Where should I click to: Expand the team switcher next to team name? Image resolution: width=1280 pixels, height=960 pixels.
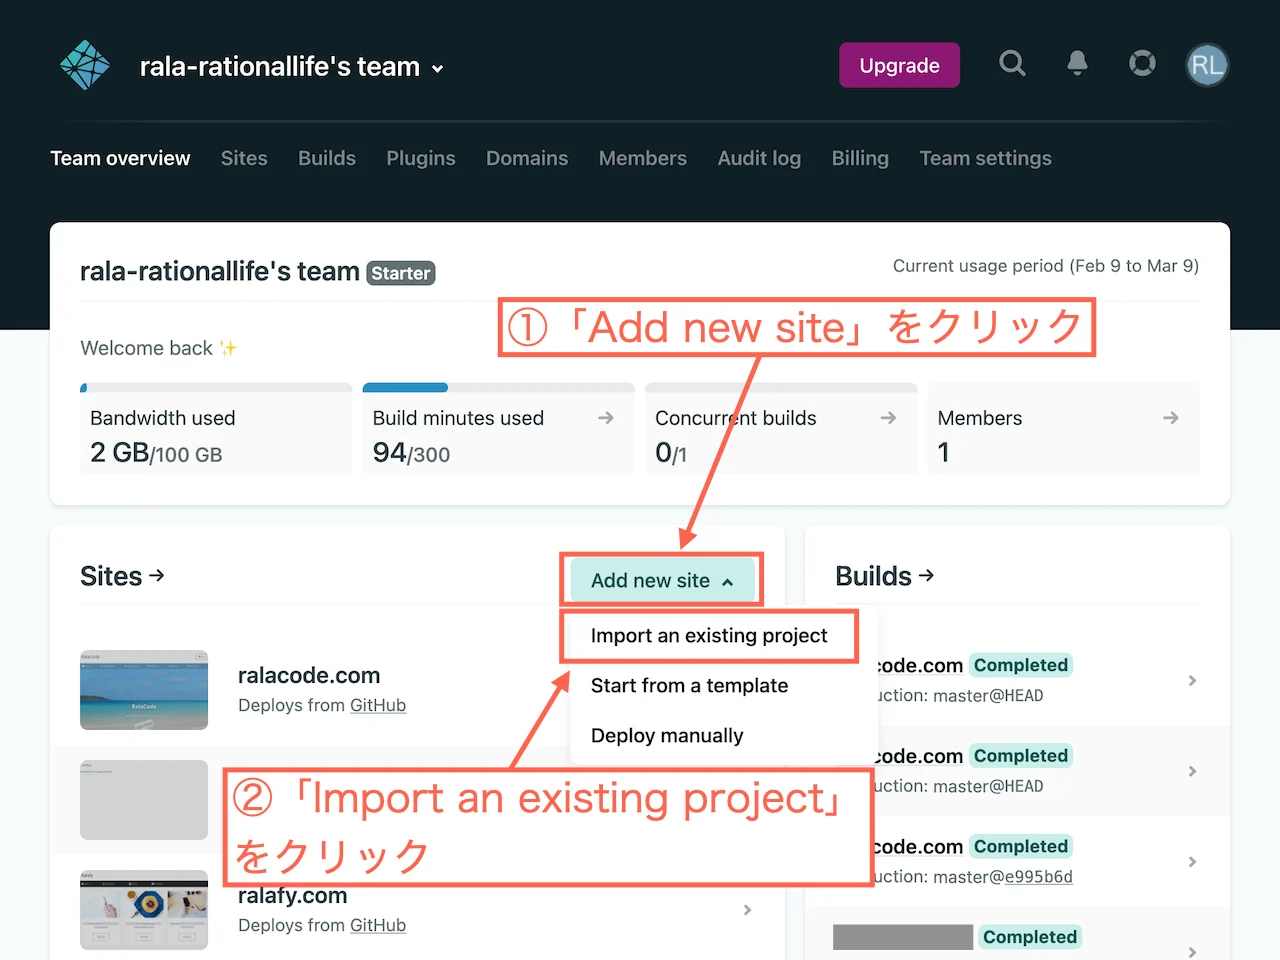pyautogui.click(x=437, y=69)
